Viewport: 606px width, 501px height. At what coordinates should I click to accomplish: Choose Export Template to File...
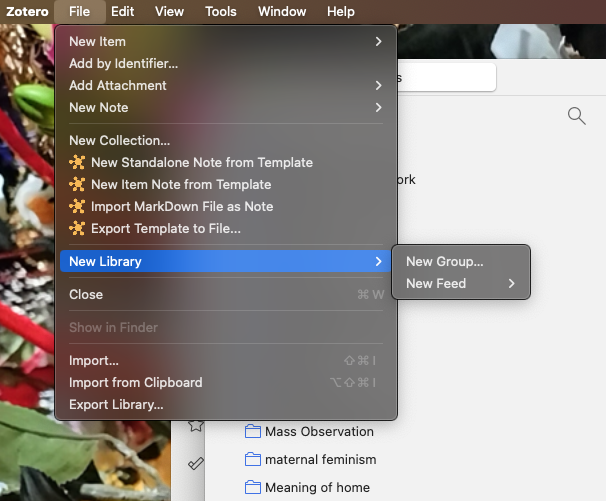(x=225, y=228)
